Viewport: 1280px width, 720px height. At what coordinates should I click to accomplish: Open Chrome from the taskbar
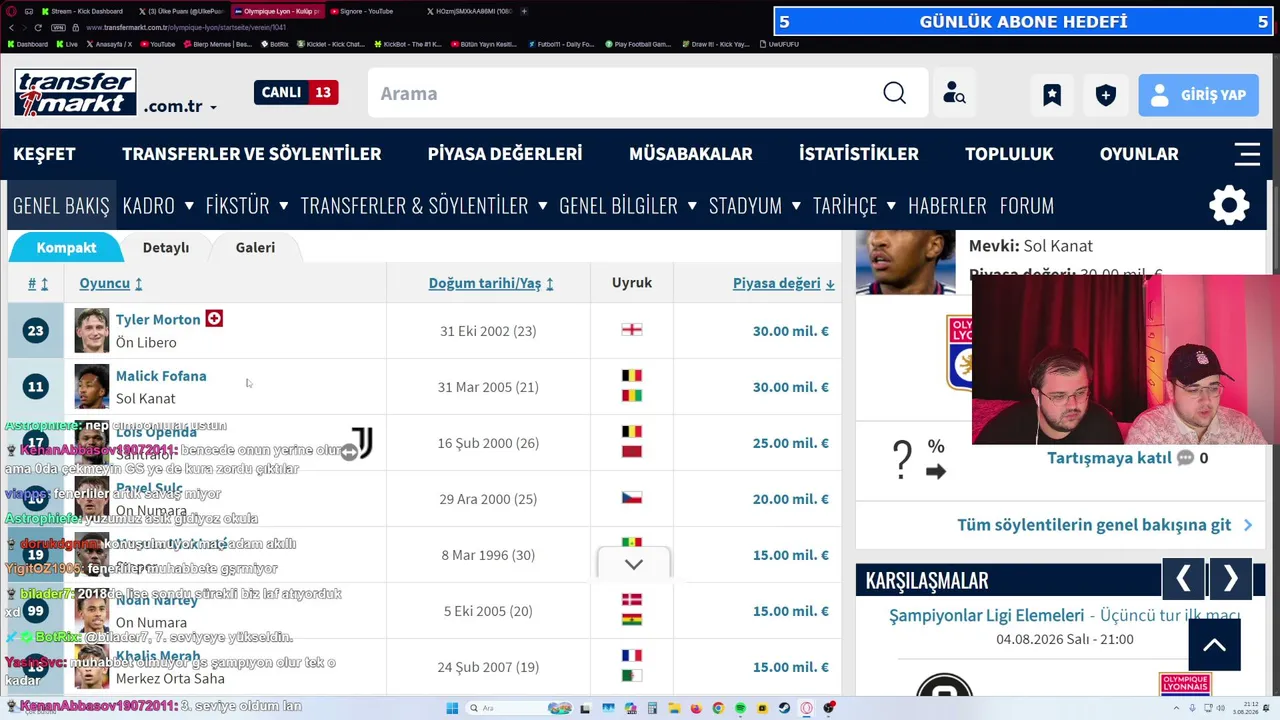pyautogui.click(x=718, y=708)
